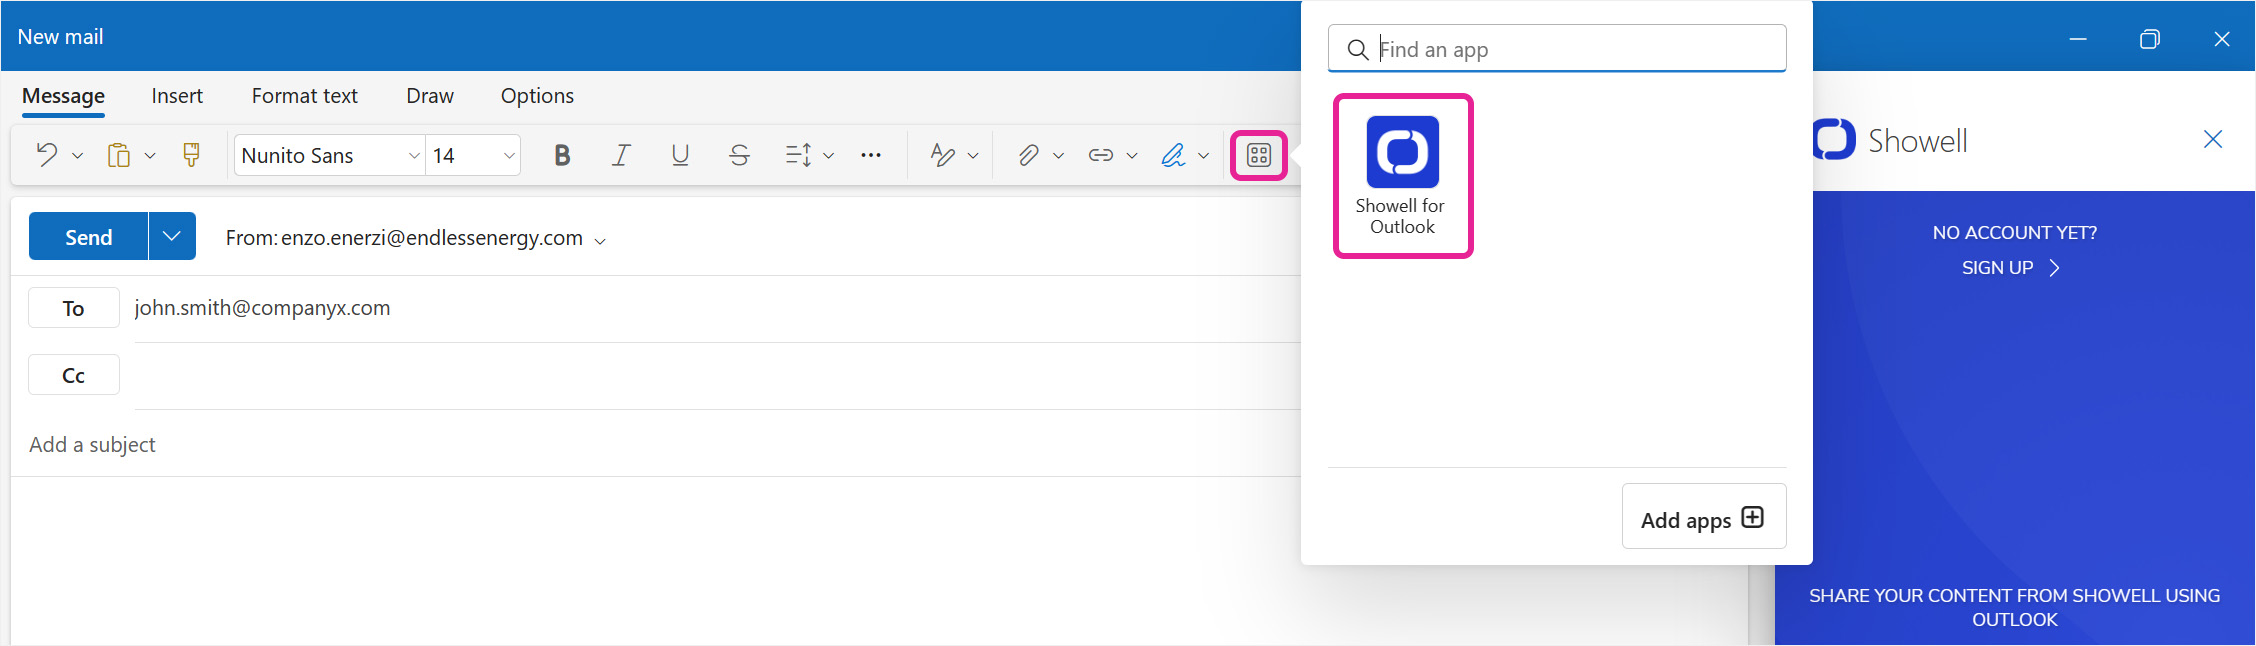This screenshot has width=2256, height=646.
Task: Toggle Strikethrough formatting
Action: click(739, 155)
